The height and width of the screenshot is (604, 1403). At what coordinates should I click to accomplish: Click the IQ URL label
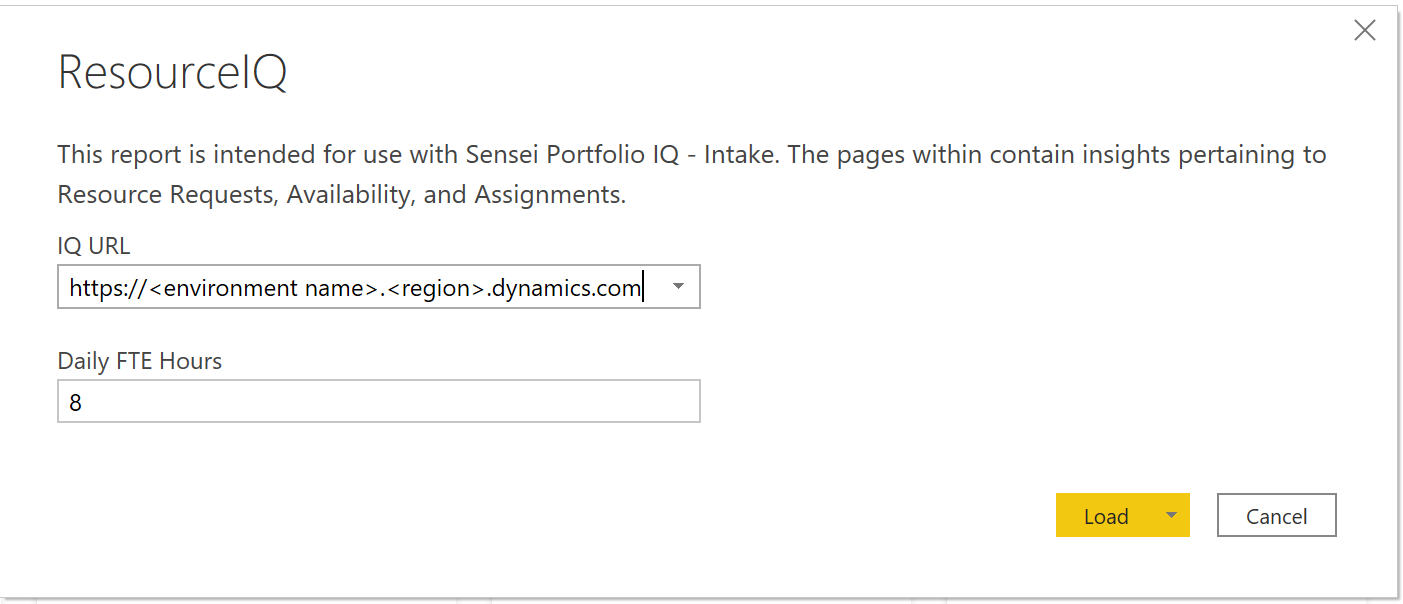point(94,246)
